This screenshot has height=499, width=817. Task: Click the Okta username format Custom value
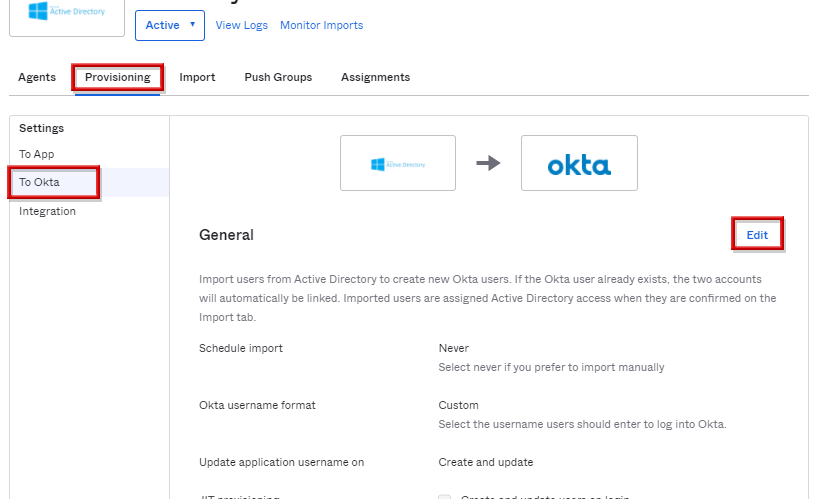(458, 405)
